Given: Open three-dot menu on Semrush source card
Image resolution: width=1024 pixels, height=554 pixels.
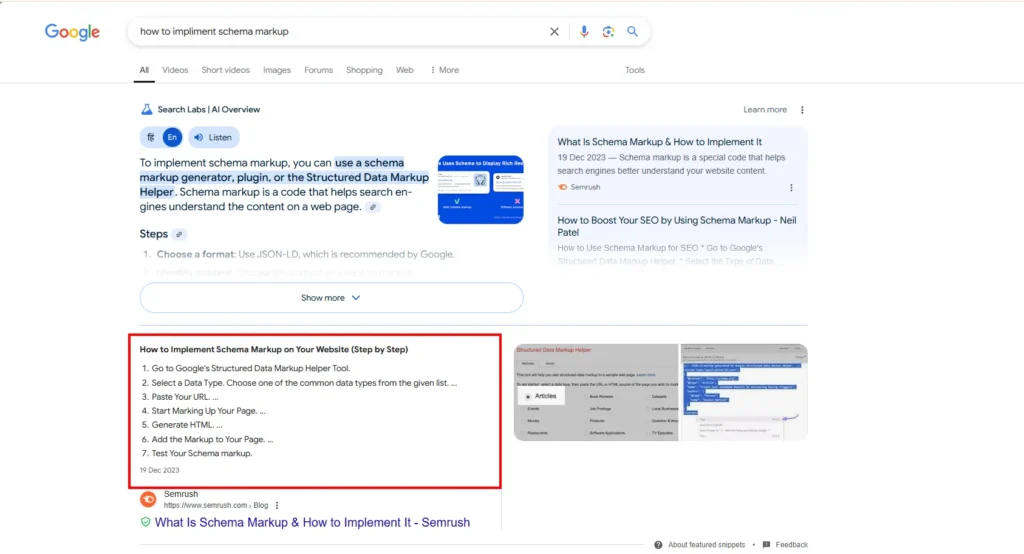Looking at the screenshot, I should click(791, 187).
